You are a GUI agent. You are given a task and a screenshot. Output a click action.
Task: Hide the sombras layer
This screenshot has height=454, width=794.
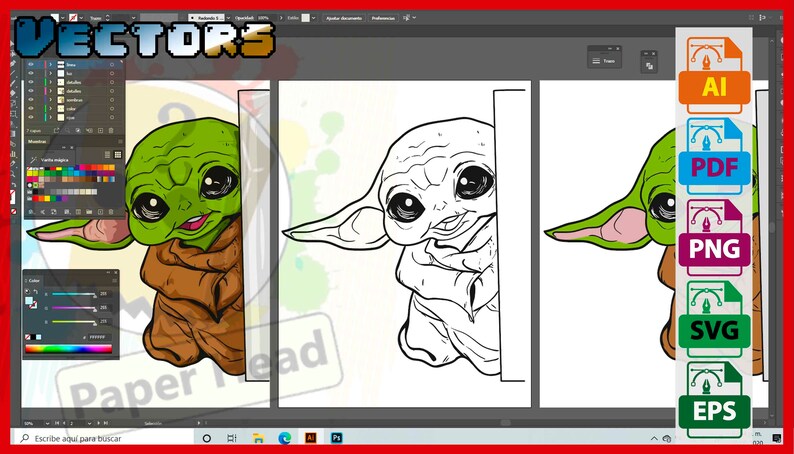tap(31, 100)
